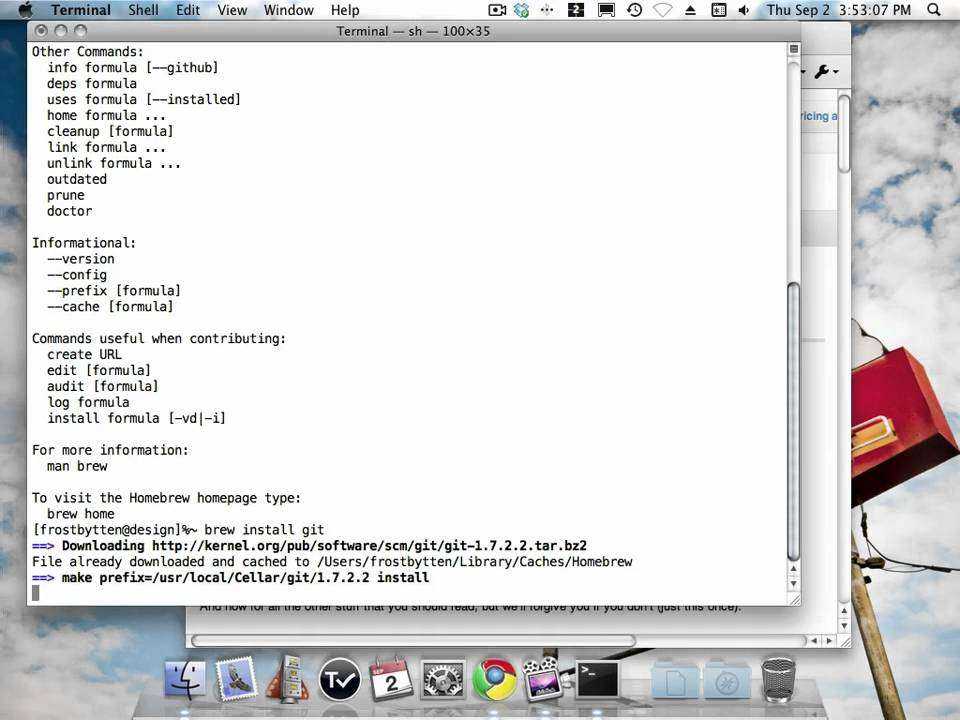The width and height of the screenshot is (960, 720).
Task: Open the Time Machine menu bar icon
Action: tap(634, 10)
